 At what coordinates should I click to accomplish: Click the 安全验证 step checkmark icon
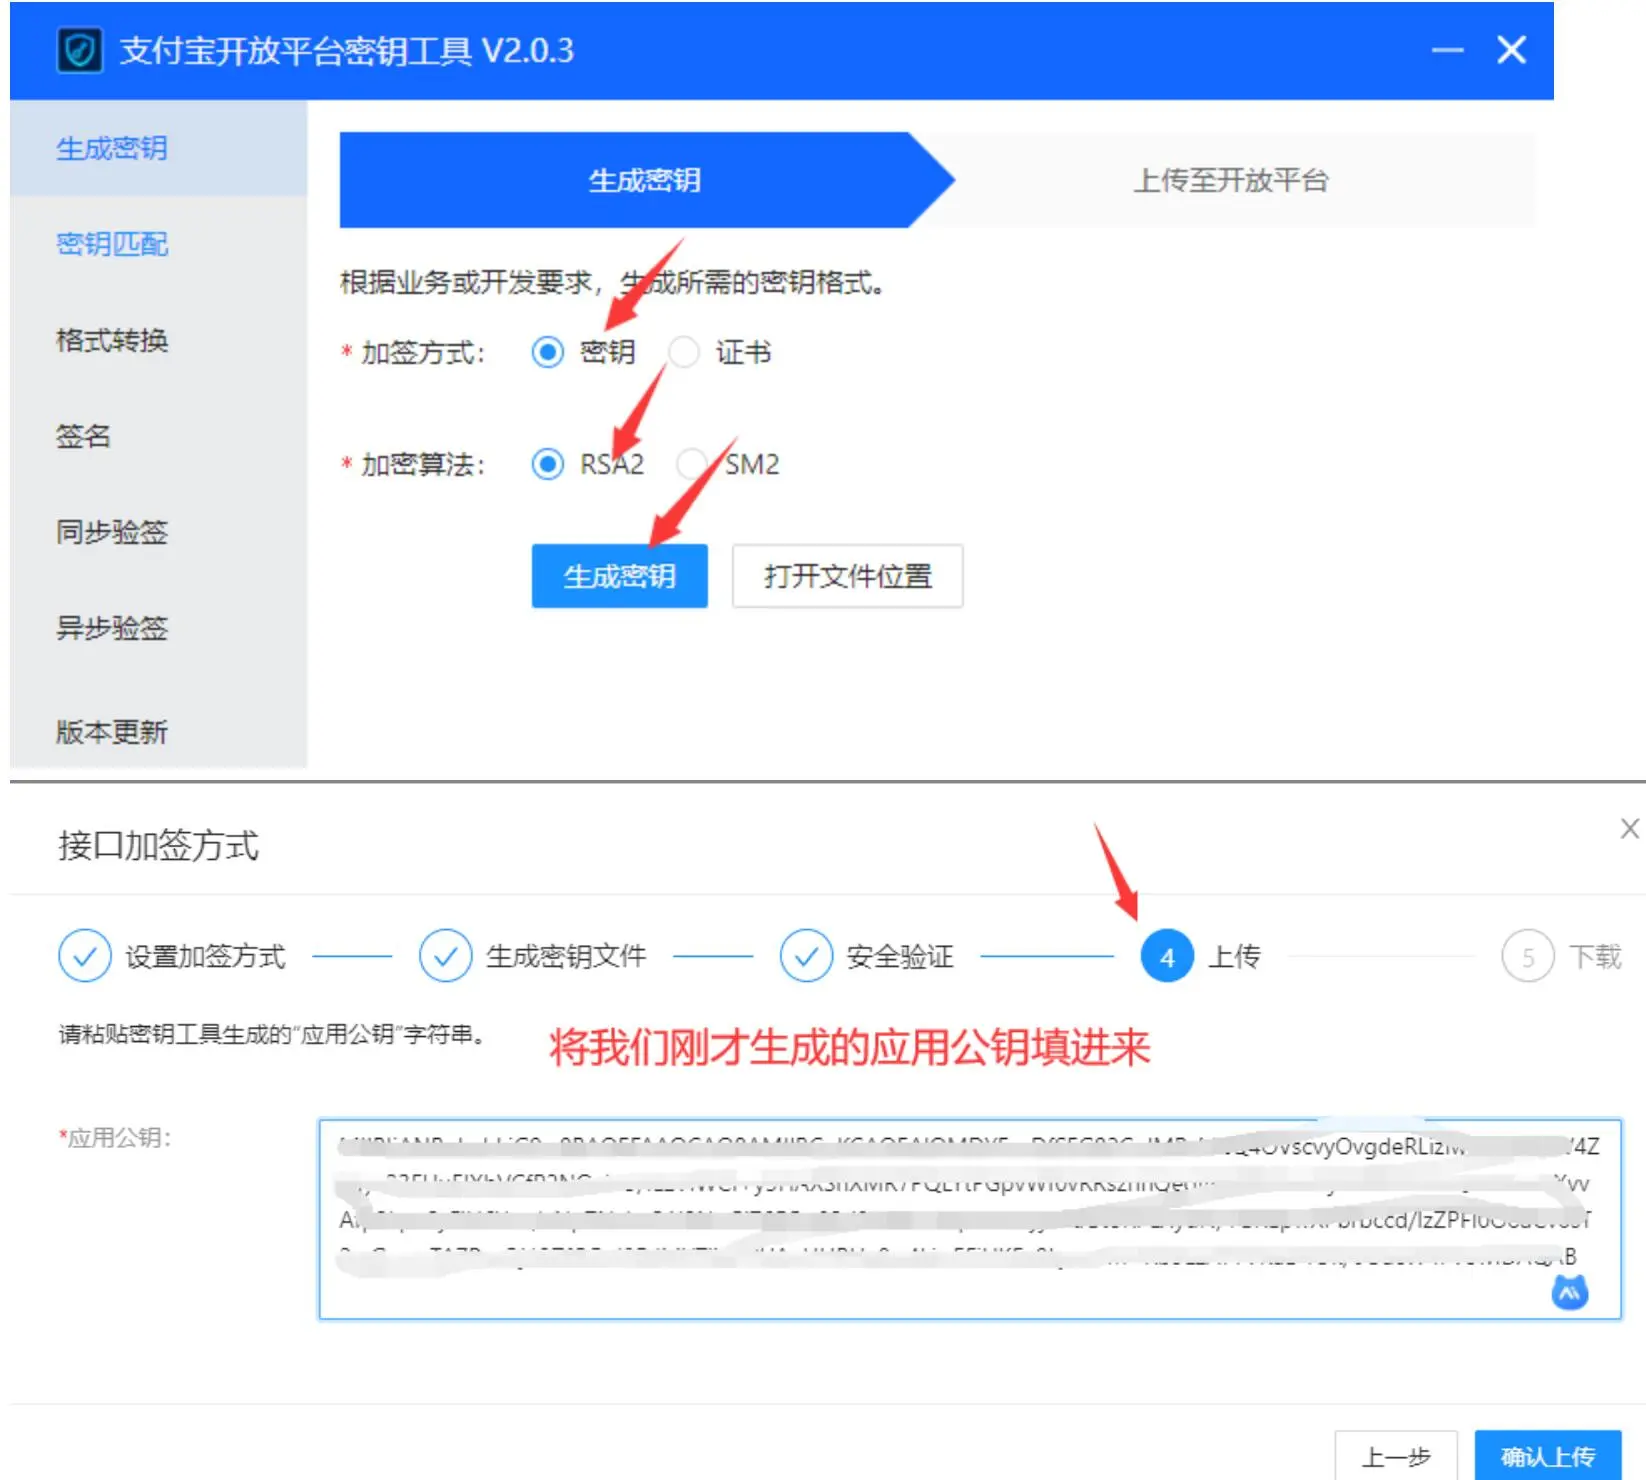806,956
